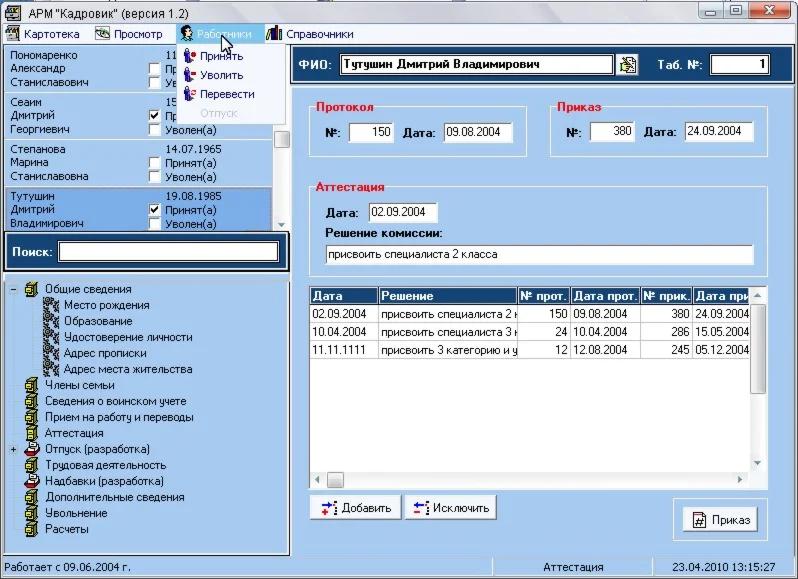Toggle Принят(а) checkbox for Степанова Марина

pos(154,162)
